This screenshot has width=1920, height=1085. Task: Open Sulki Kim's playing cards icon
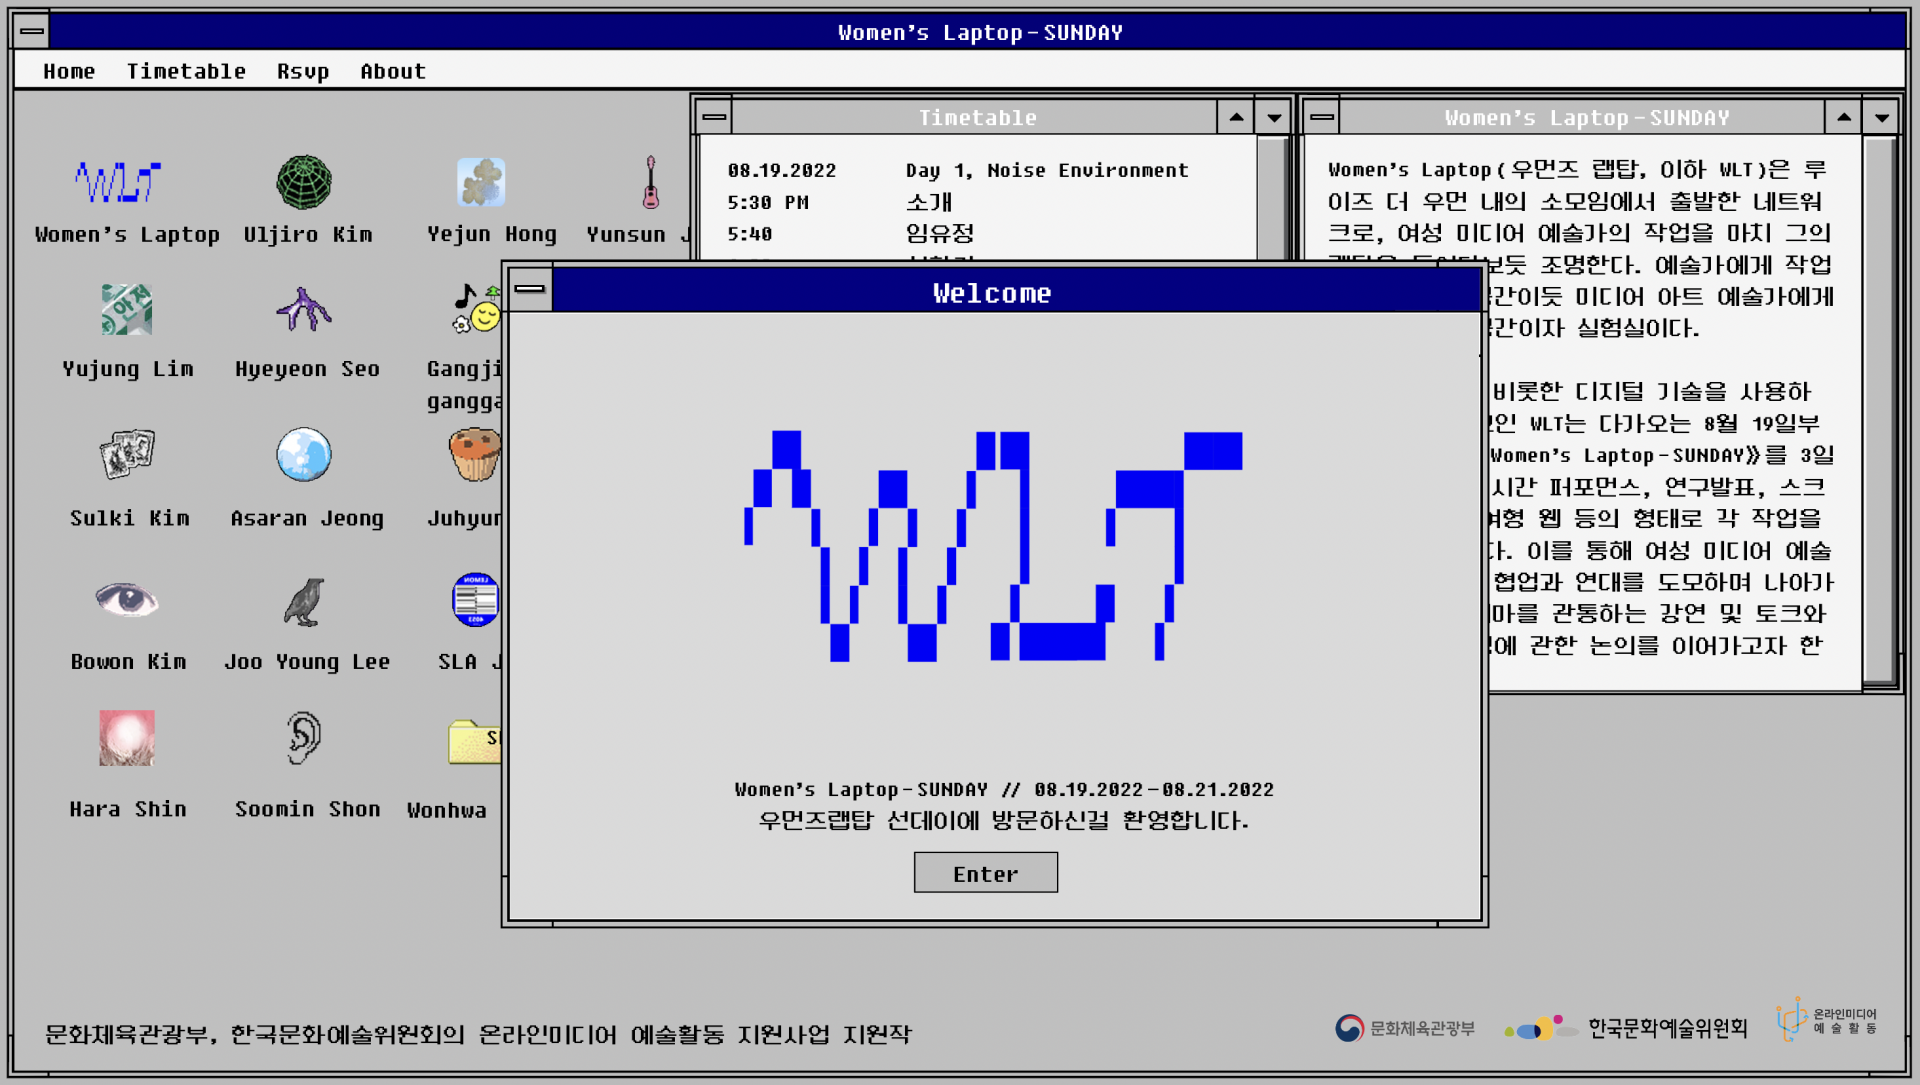point(127,455)
